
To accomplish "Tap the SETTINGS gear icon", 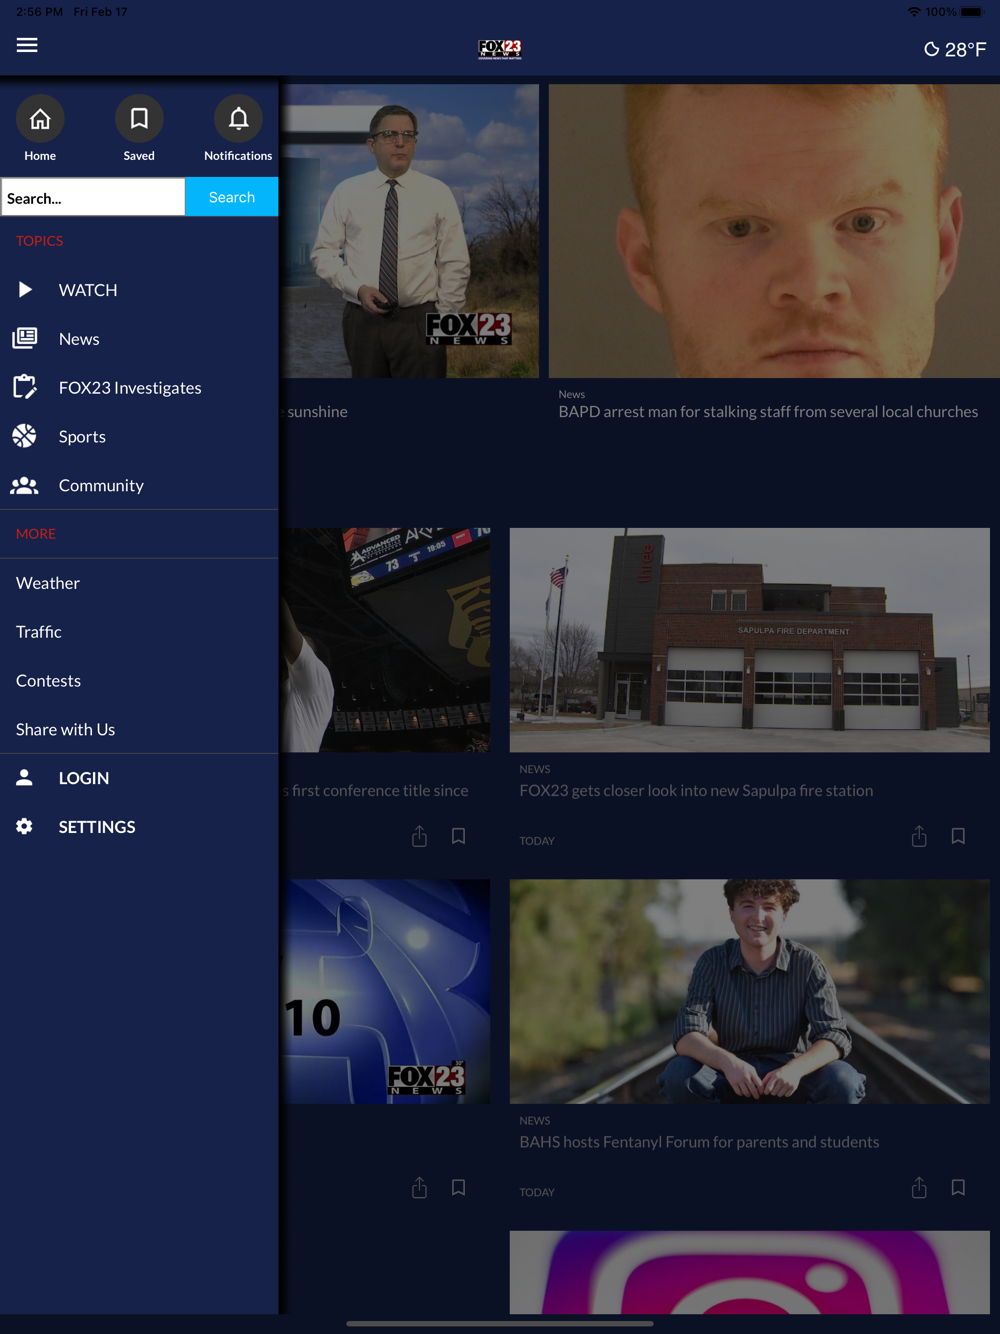I will point(25,826).
